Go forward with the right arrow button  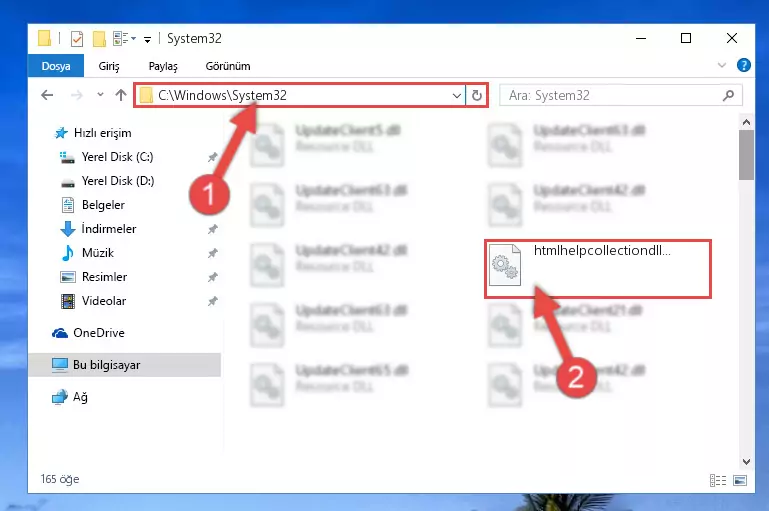click(77, 95)
